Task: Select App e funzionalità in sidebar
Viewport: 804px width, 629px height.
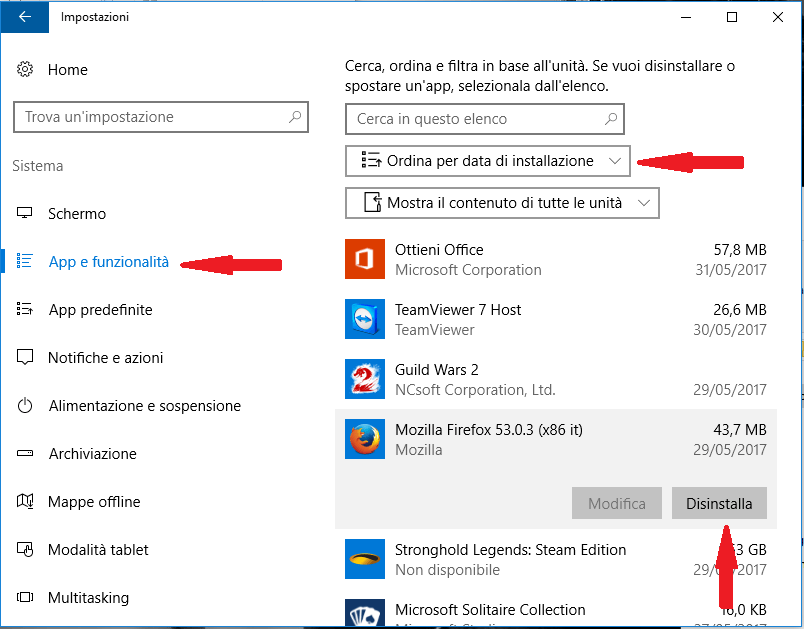Action: pos(108,262)
